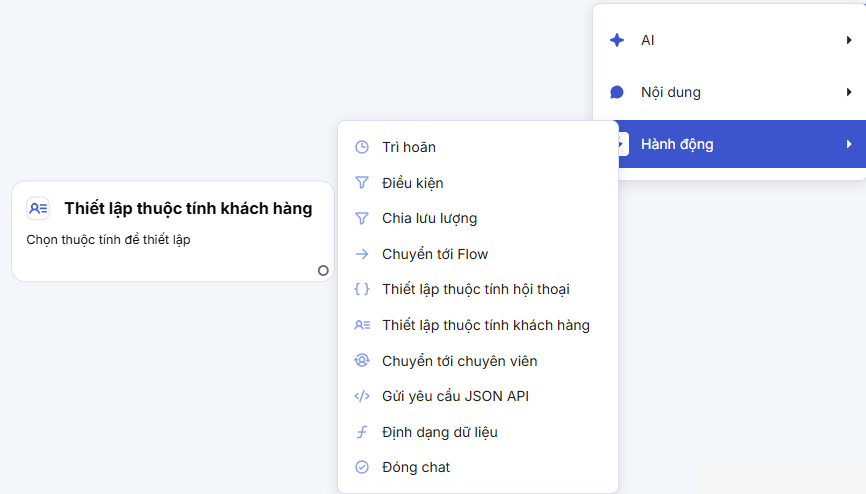The image size is (866, 494).
Task: Click the clock icon beside Trì hoãn
Action: [x=362, y=147]
